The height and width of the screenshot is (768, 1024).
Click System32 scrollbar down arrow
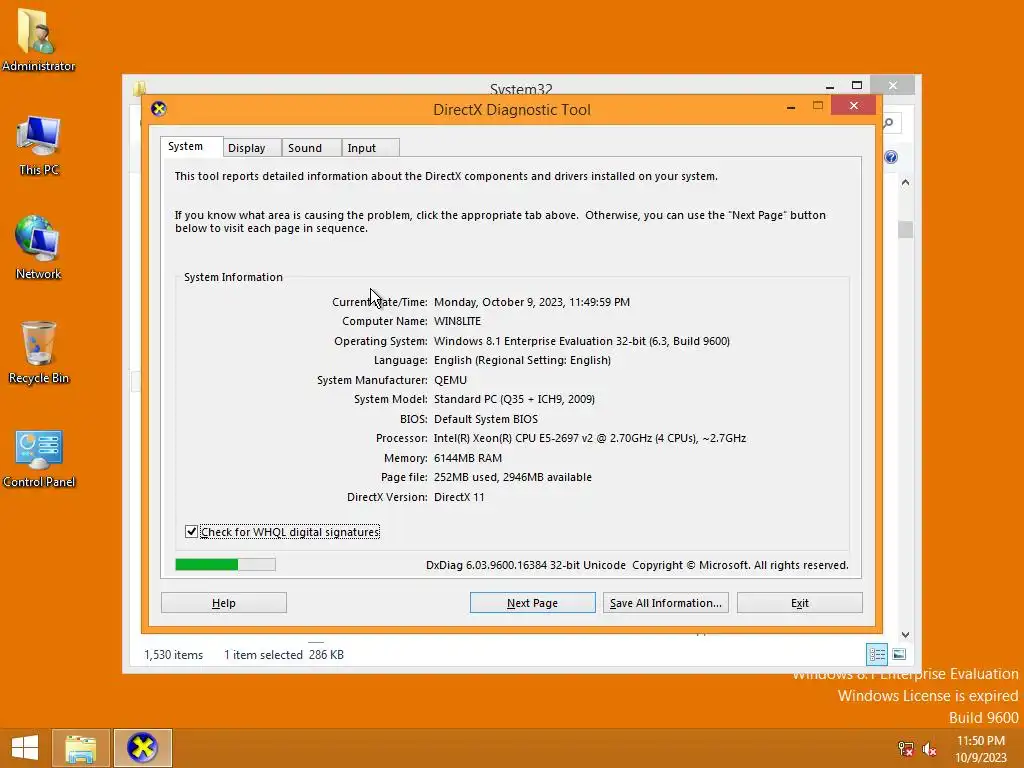905,635
